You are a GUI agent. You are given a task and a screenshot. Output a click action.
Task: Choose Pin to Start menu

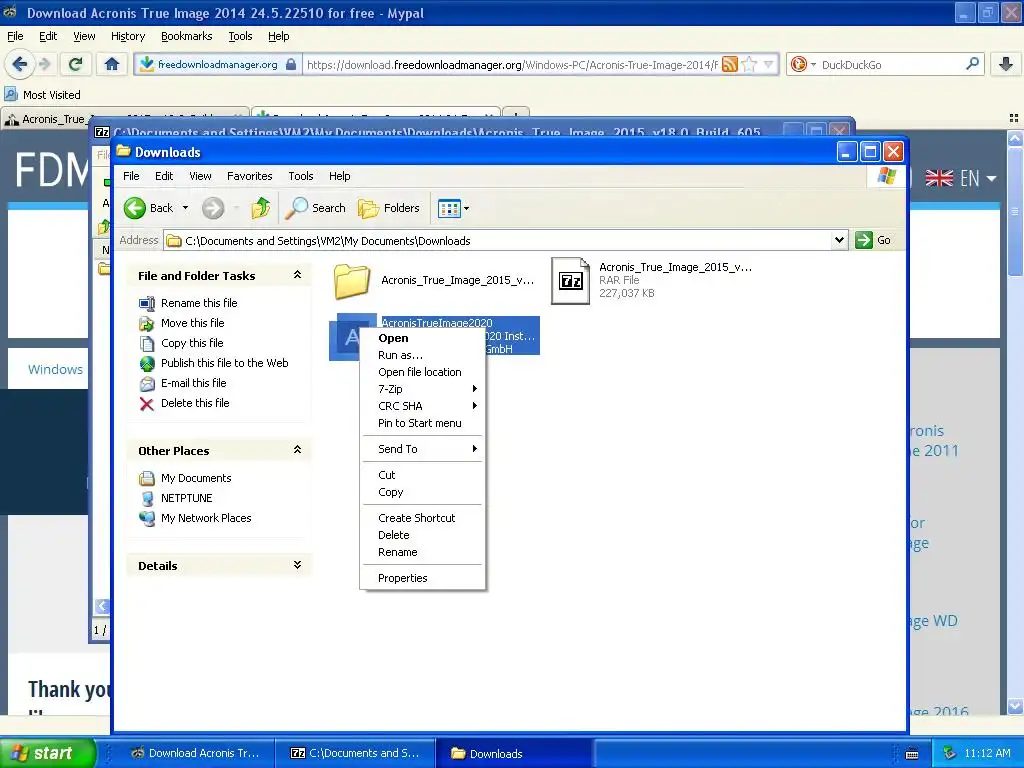(x=422, y=423)
